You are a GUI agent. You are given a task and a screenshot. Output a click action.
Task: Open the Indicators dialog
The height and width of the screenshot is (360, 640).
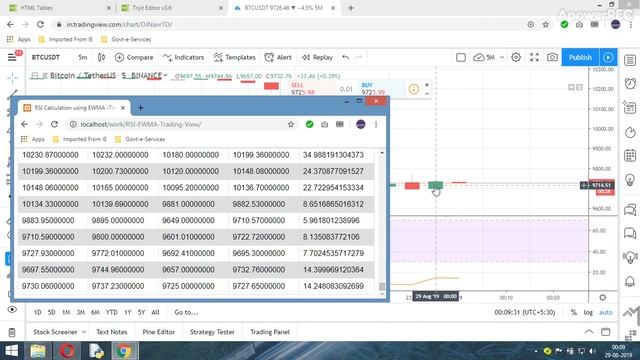click(183, 58)
